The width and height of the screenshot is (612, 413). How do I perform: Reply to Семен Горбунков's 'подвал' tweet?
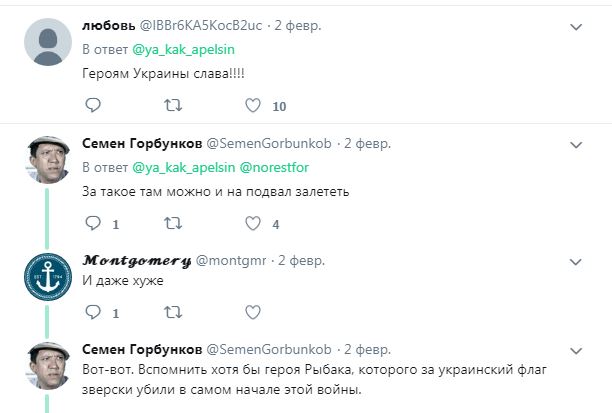point(93,224)
